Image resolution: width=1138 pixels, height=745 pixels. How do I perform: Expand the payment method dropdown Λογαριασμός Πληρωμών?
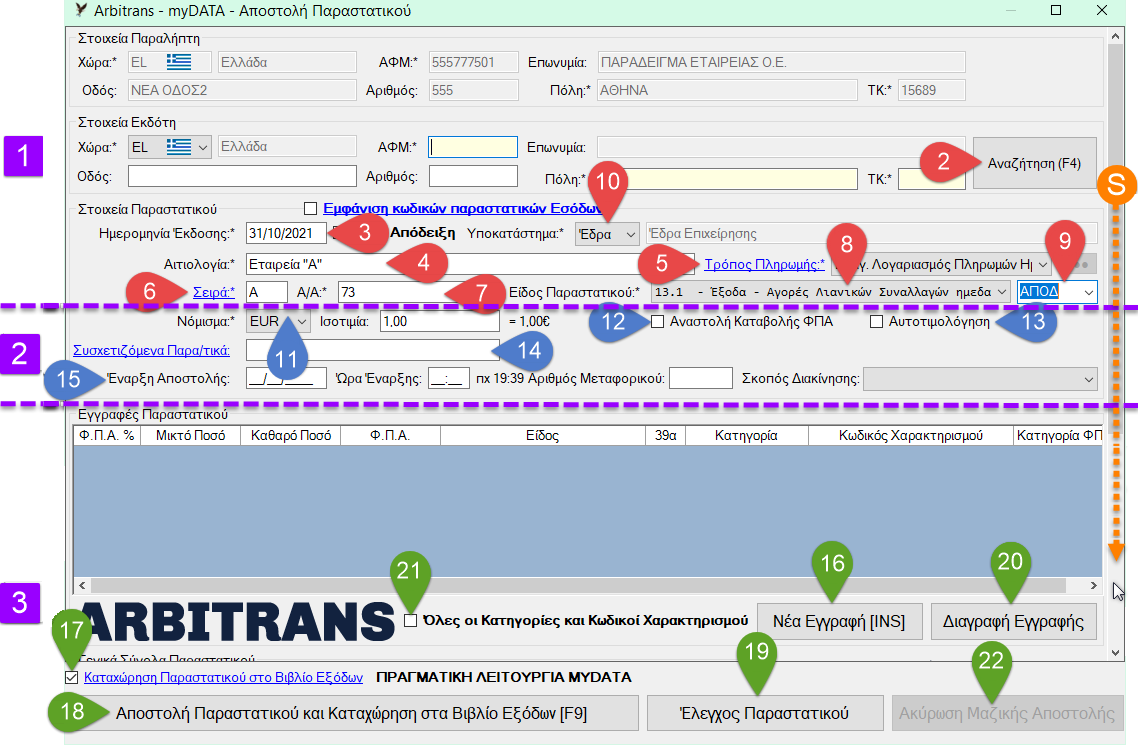tap(1042, 265)
